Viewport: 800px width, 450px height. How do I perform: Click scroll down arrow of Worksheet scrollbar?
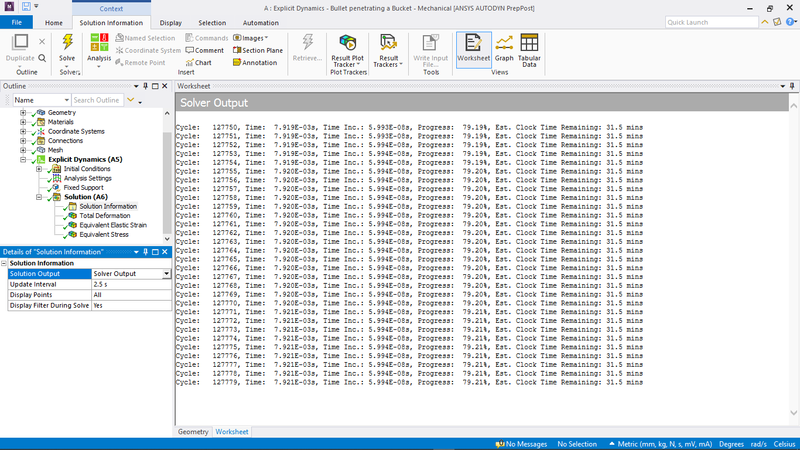pyautogui.click(x=793, y=413)
